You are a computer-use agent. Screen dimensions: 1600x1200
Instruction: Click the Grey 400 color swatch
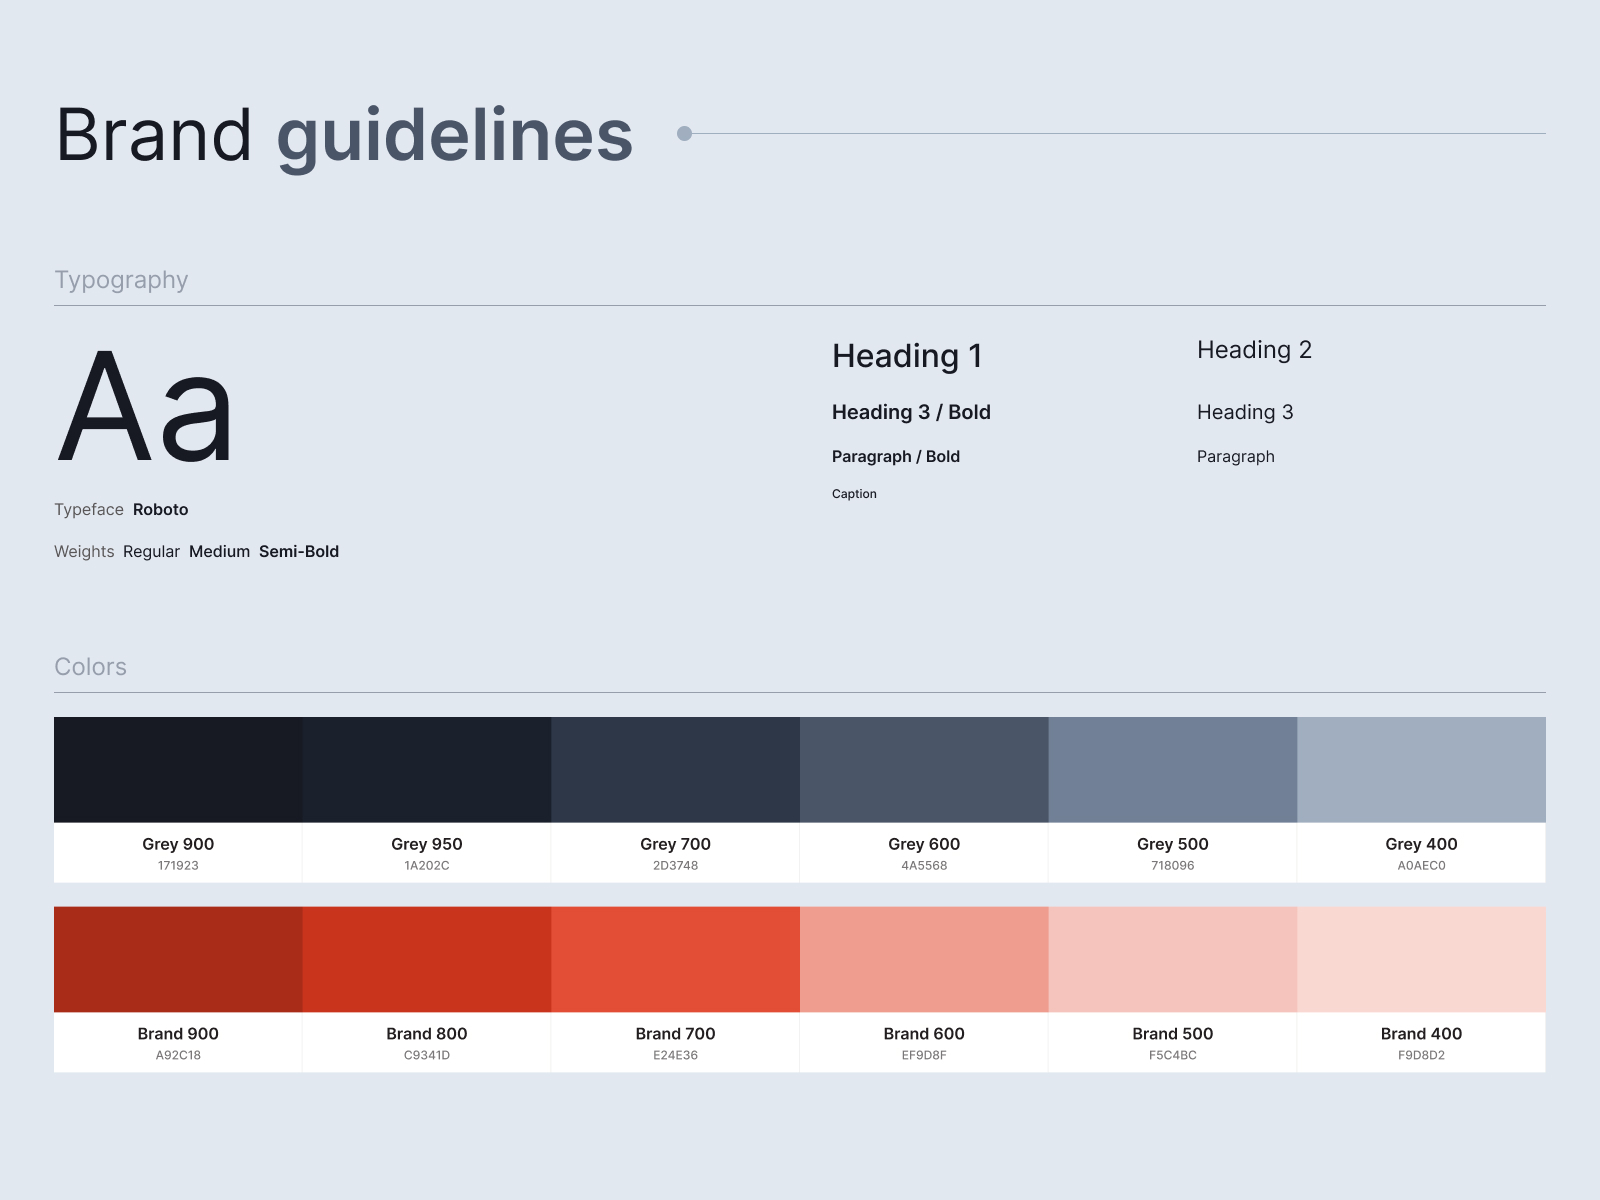(1421, 769)
